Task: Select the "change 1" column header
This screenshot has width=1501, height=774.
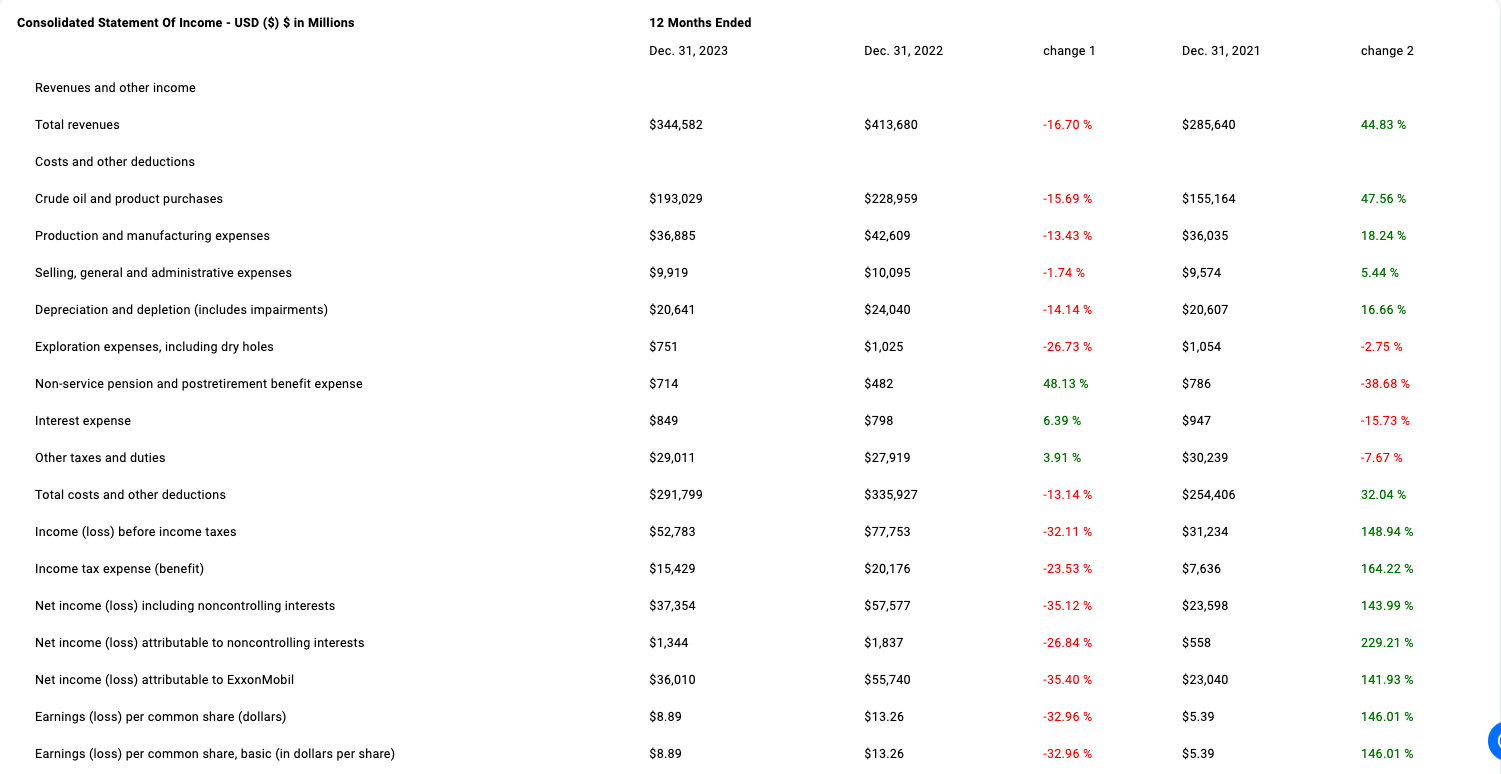Action: 1068,51
